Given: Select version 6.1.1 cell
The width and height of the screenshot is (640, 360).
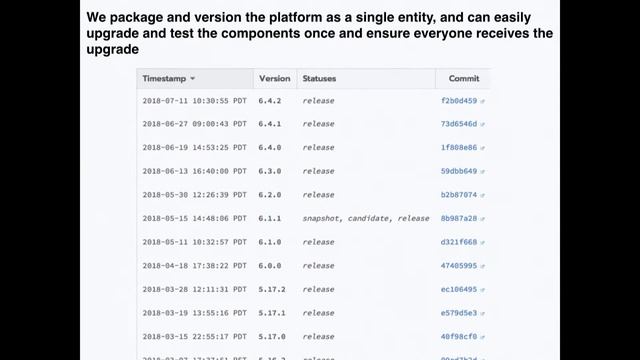Looking at the screenshot, I should point(270,218).
